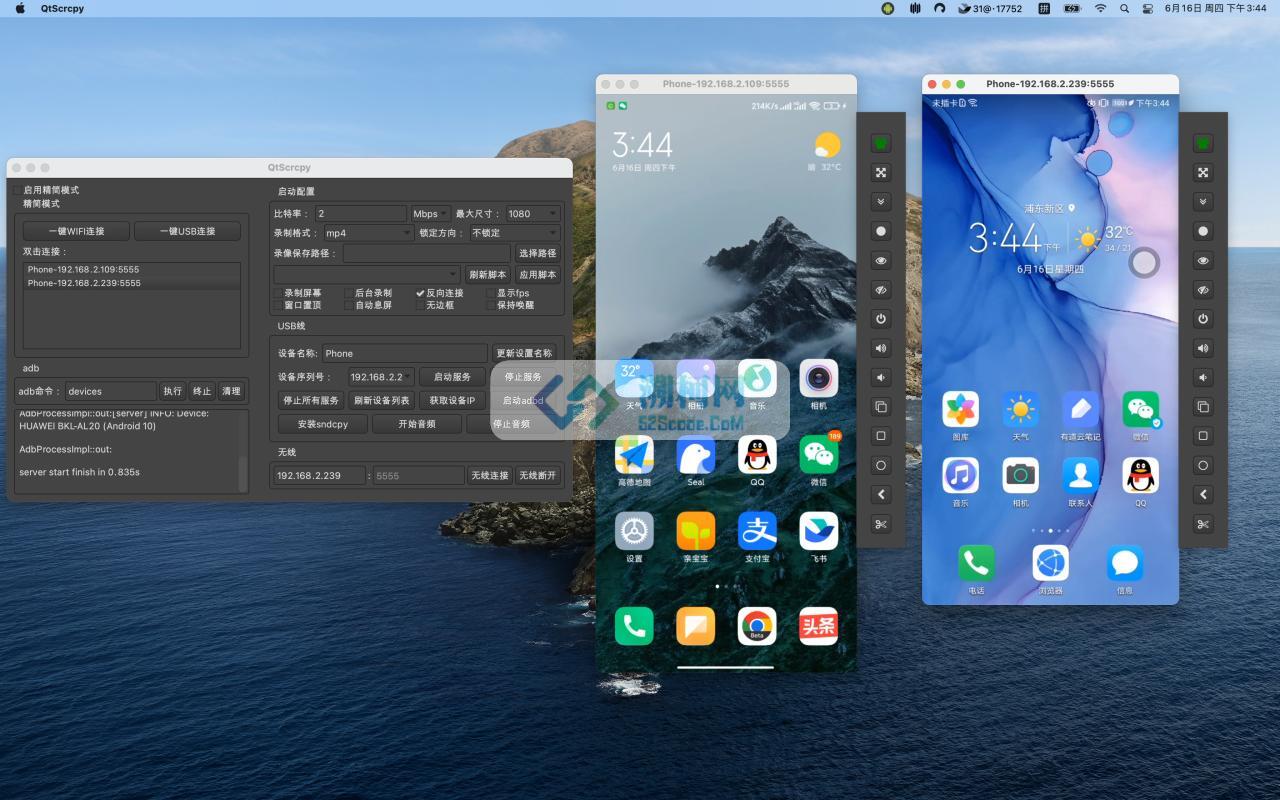1280x800 pixels.
Task: Open Spotlight search in the menu bar
Action: coord(1125,8)
